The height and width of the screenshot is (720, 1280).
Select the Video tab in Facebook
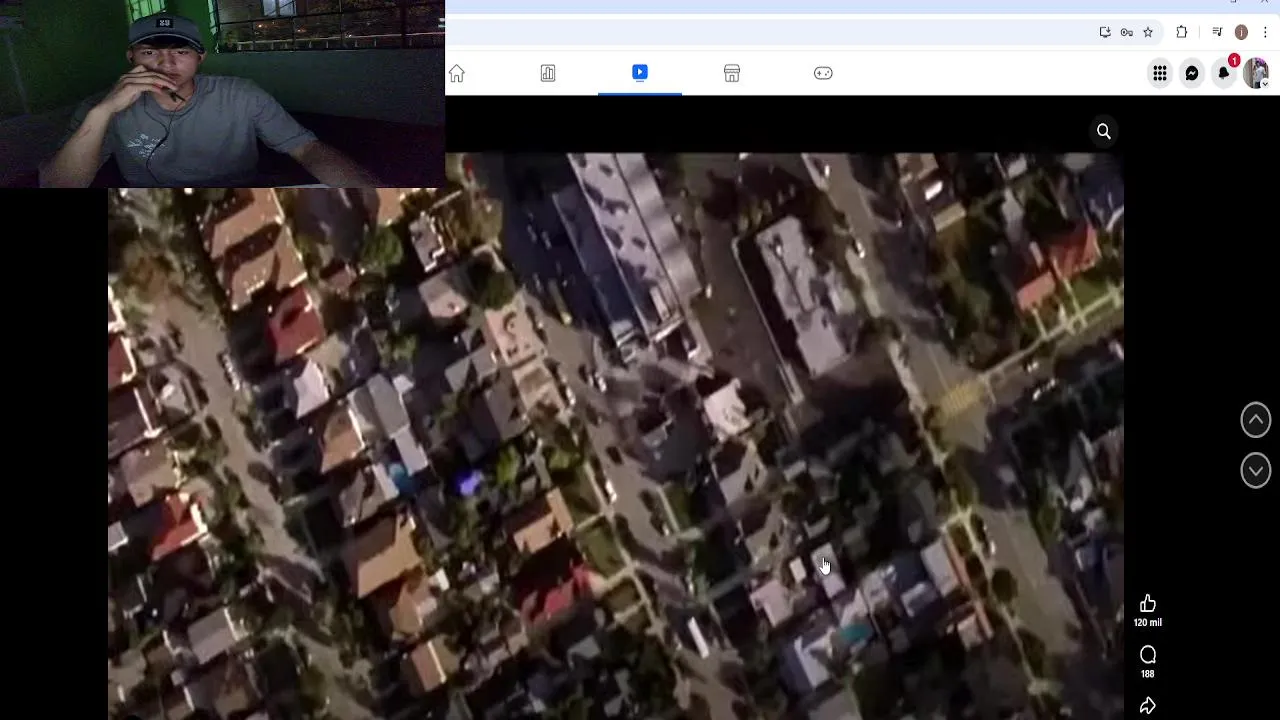click(x=640, y=72)
